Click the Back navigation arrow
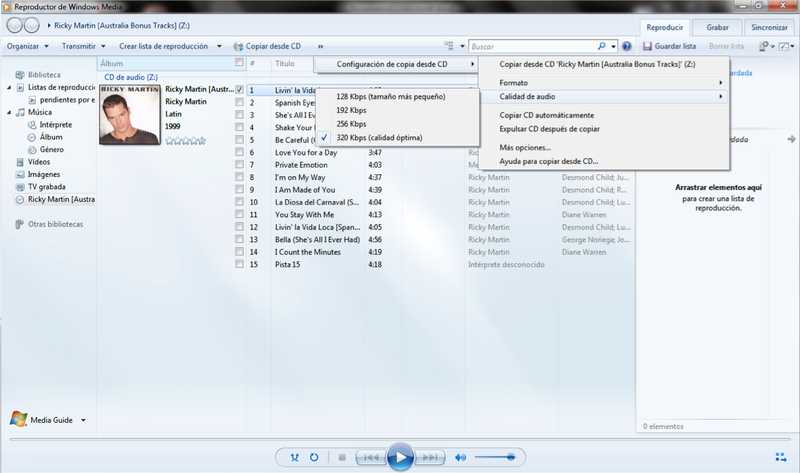 click(15, 25)
